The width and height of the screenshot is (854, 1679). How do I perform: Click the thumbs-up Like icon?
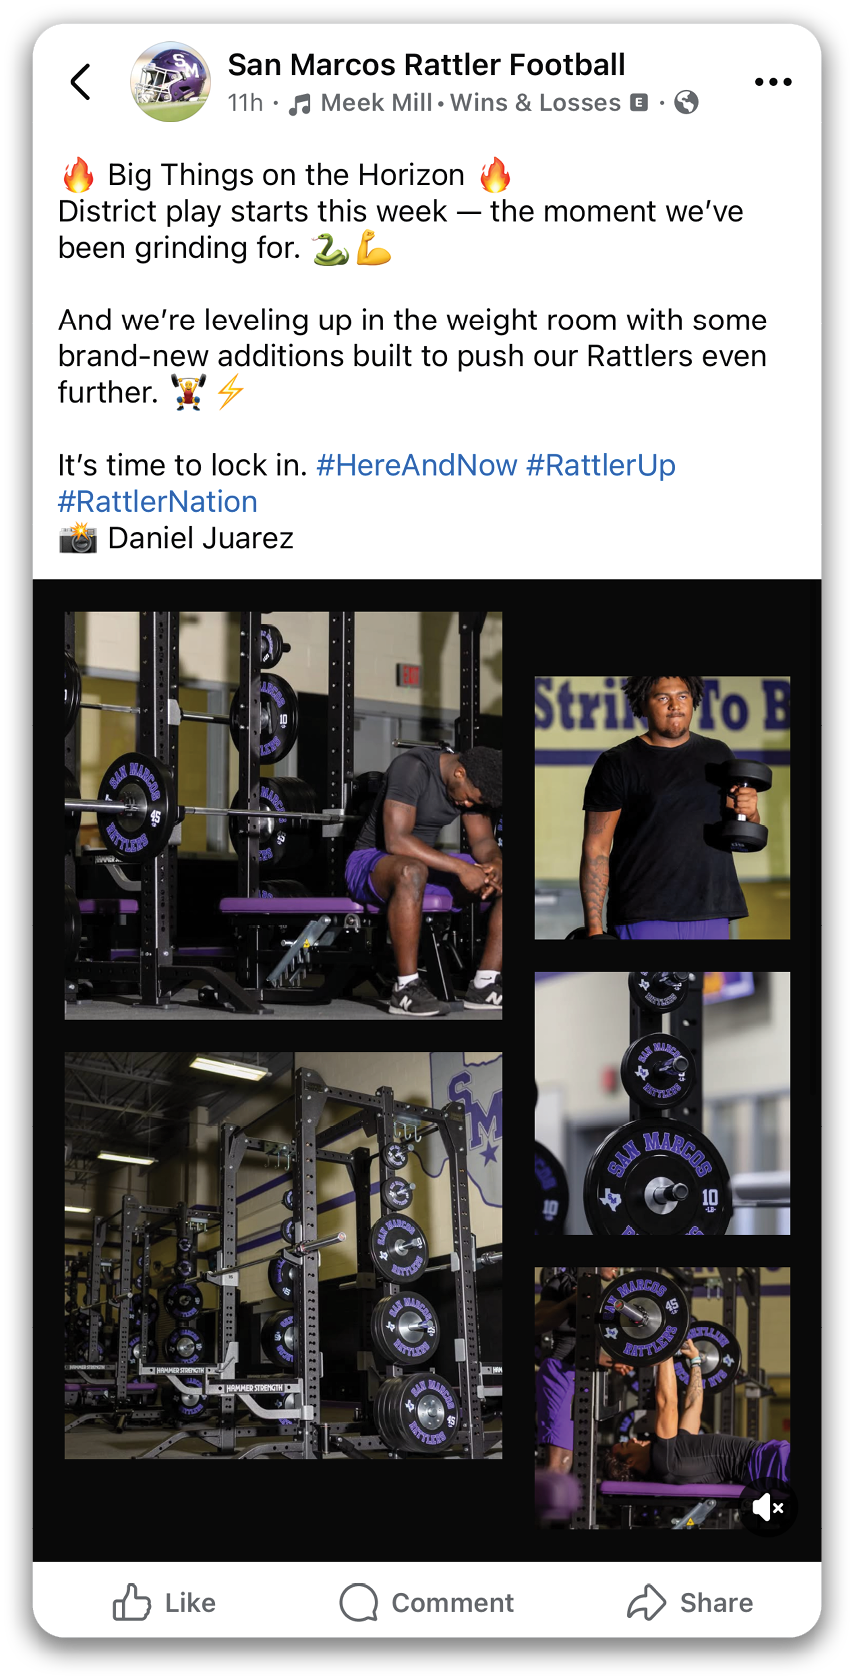(x=132, y=1602)
